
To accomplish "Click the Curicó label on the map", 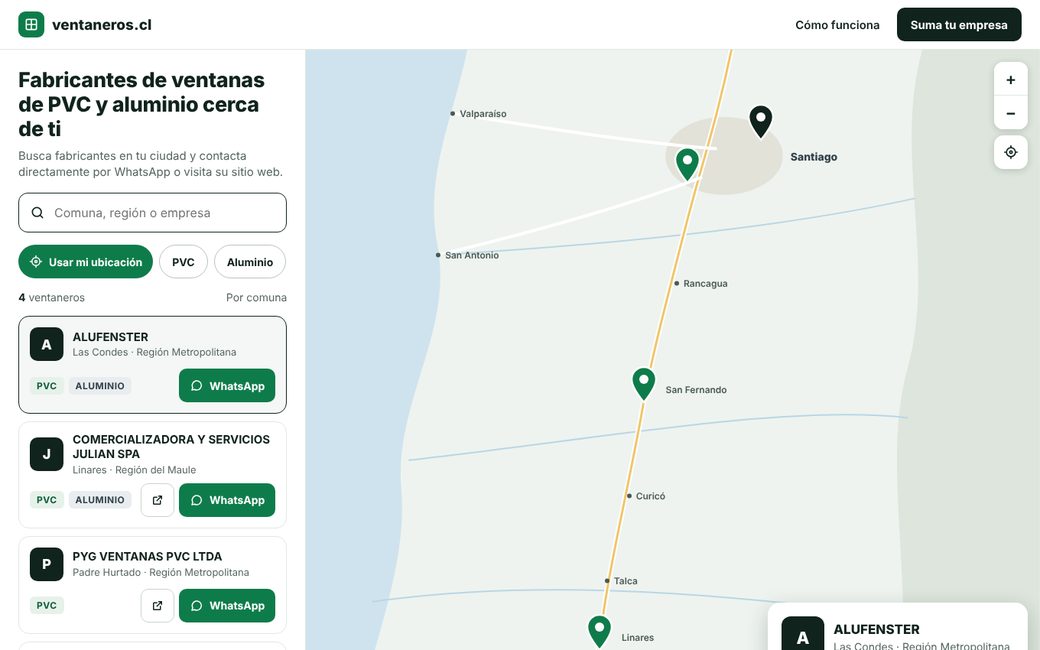I will (650, 496).
